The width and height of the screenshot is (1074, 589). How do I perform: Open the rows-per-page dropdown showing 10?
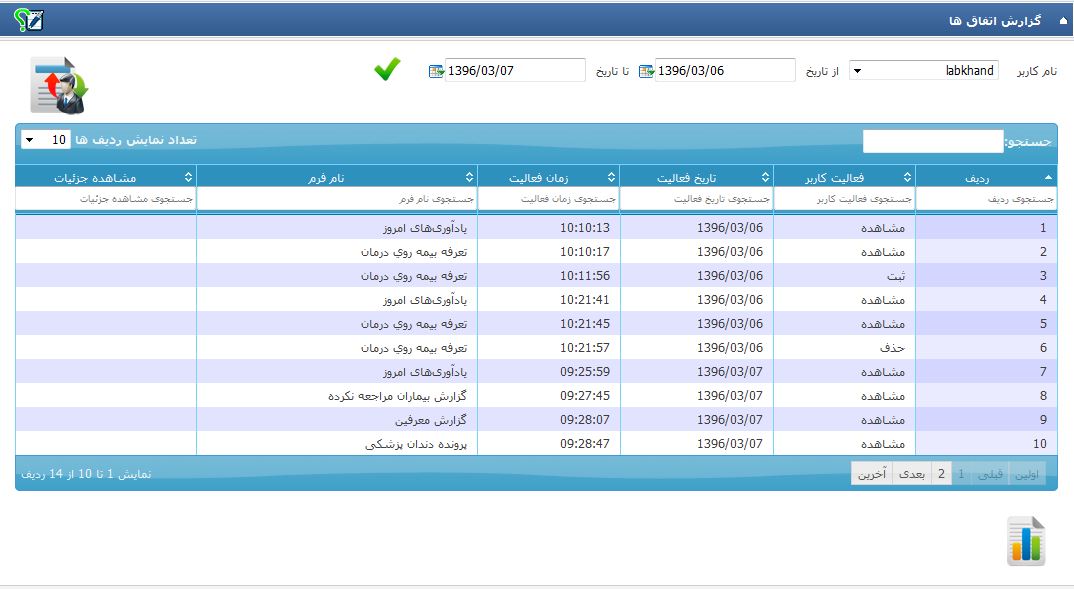pos(44,140)
